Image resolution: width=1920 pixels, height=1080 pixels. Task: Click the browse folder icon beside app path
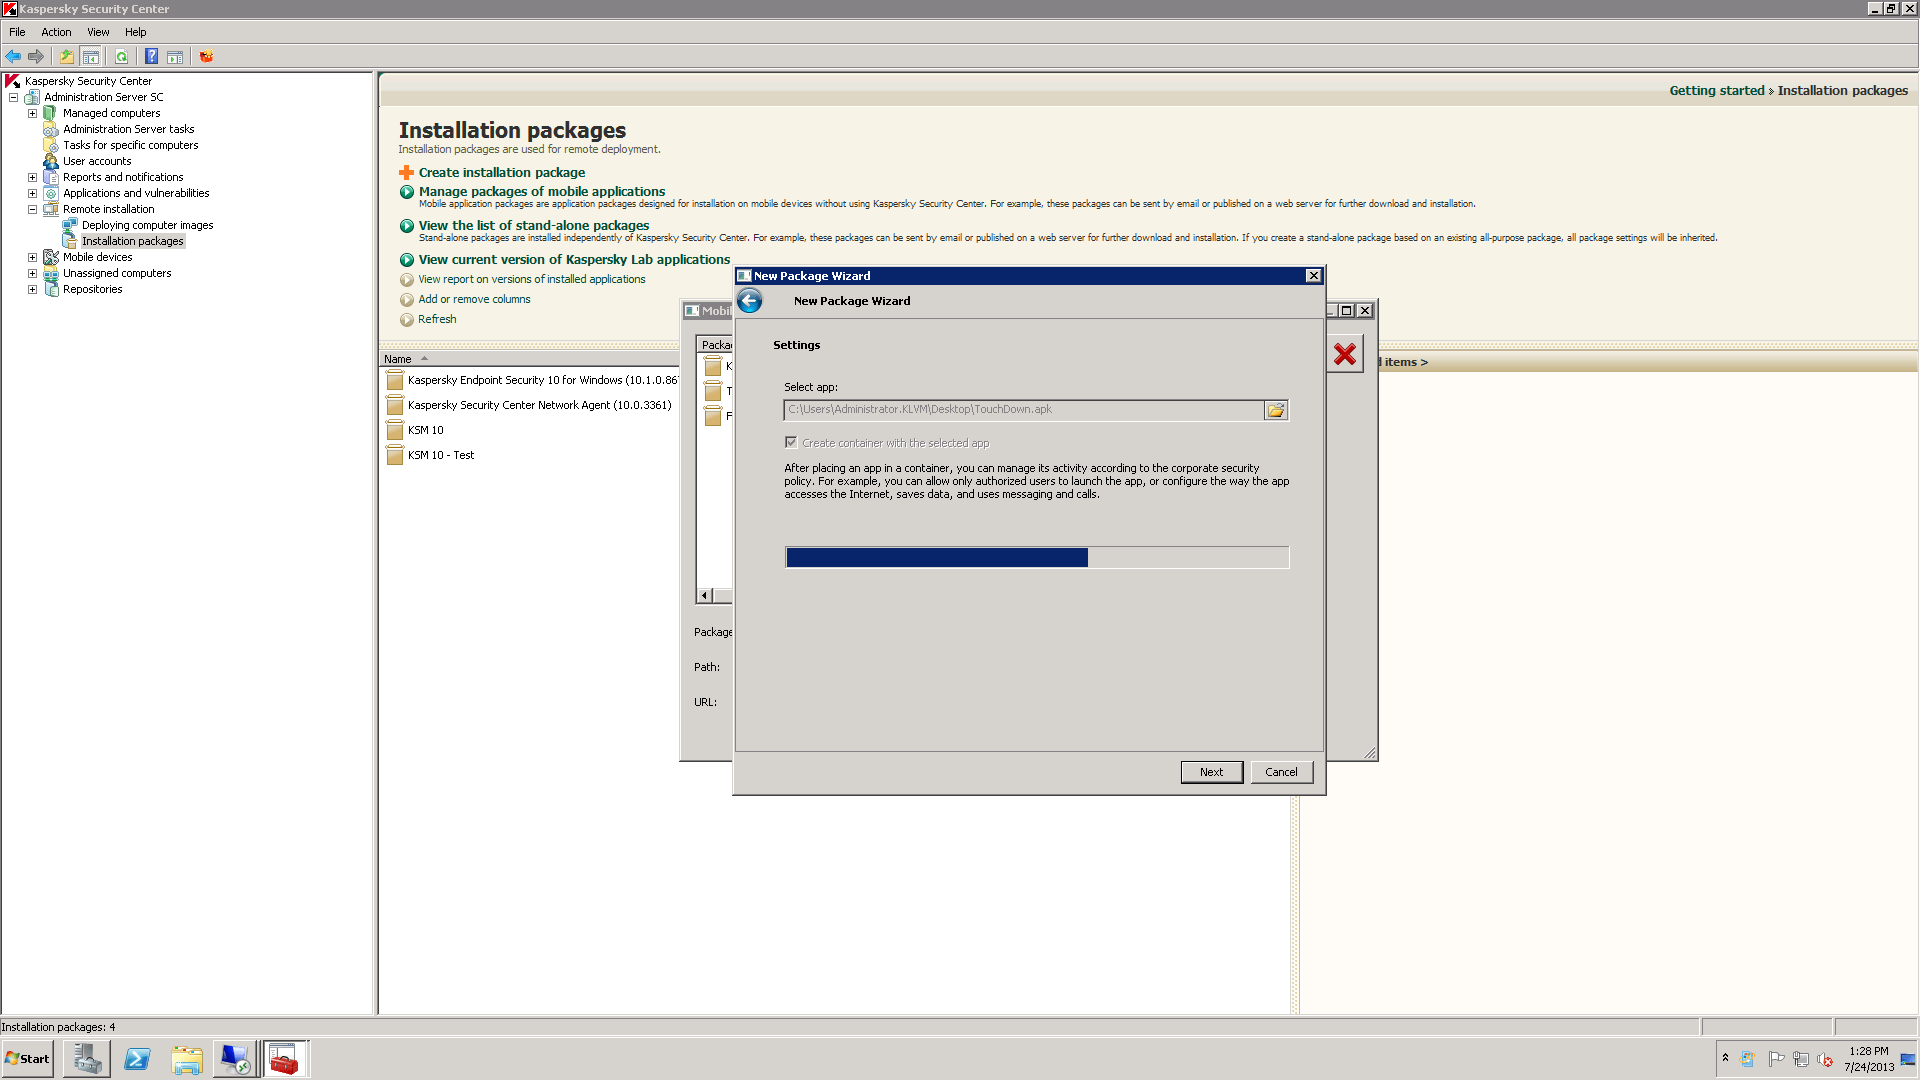click(1276, 410)
